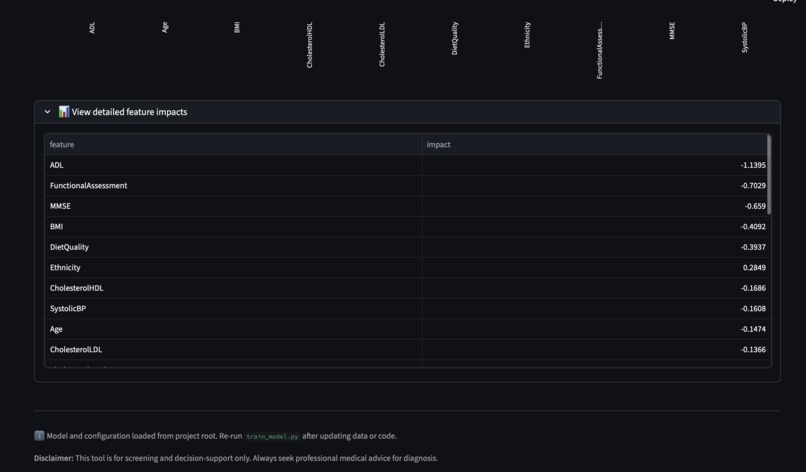Viewport: 806px width, 472px height.
Task: Click the SystolicBP chart axis label
Action: (x=745, y=37)
